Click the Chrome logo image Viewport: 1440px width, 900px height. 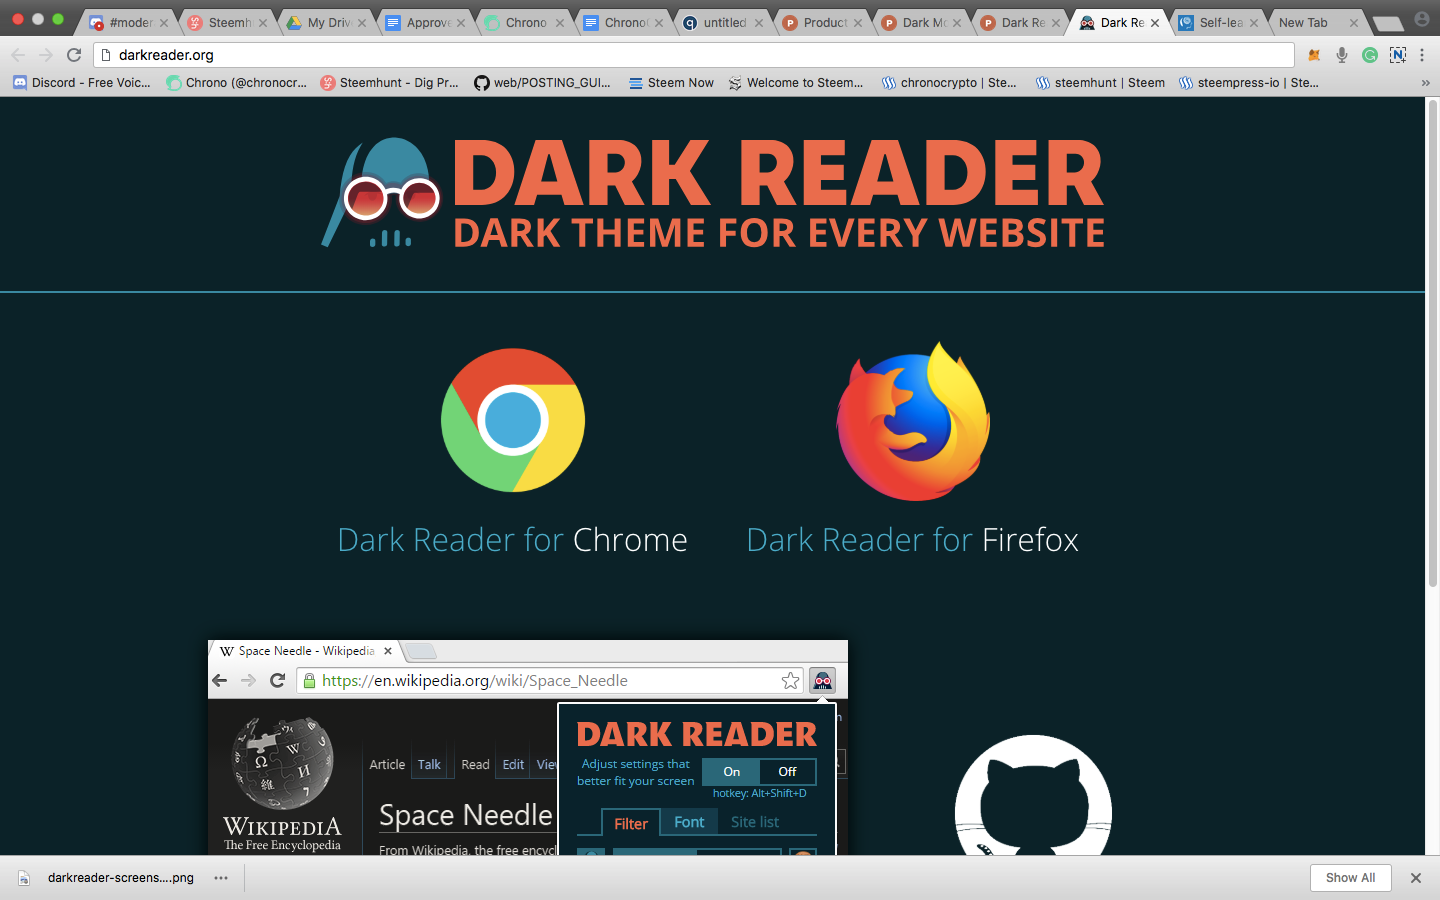tap(513, 420)
